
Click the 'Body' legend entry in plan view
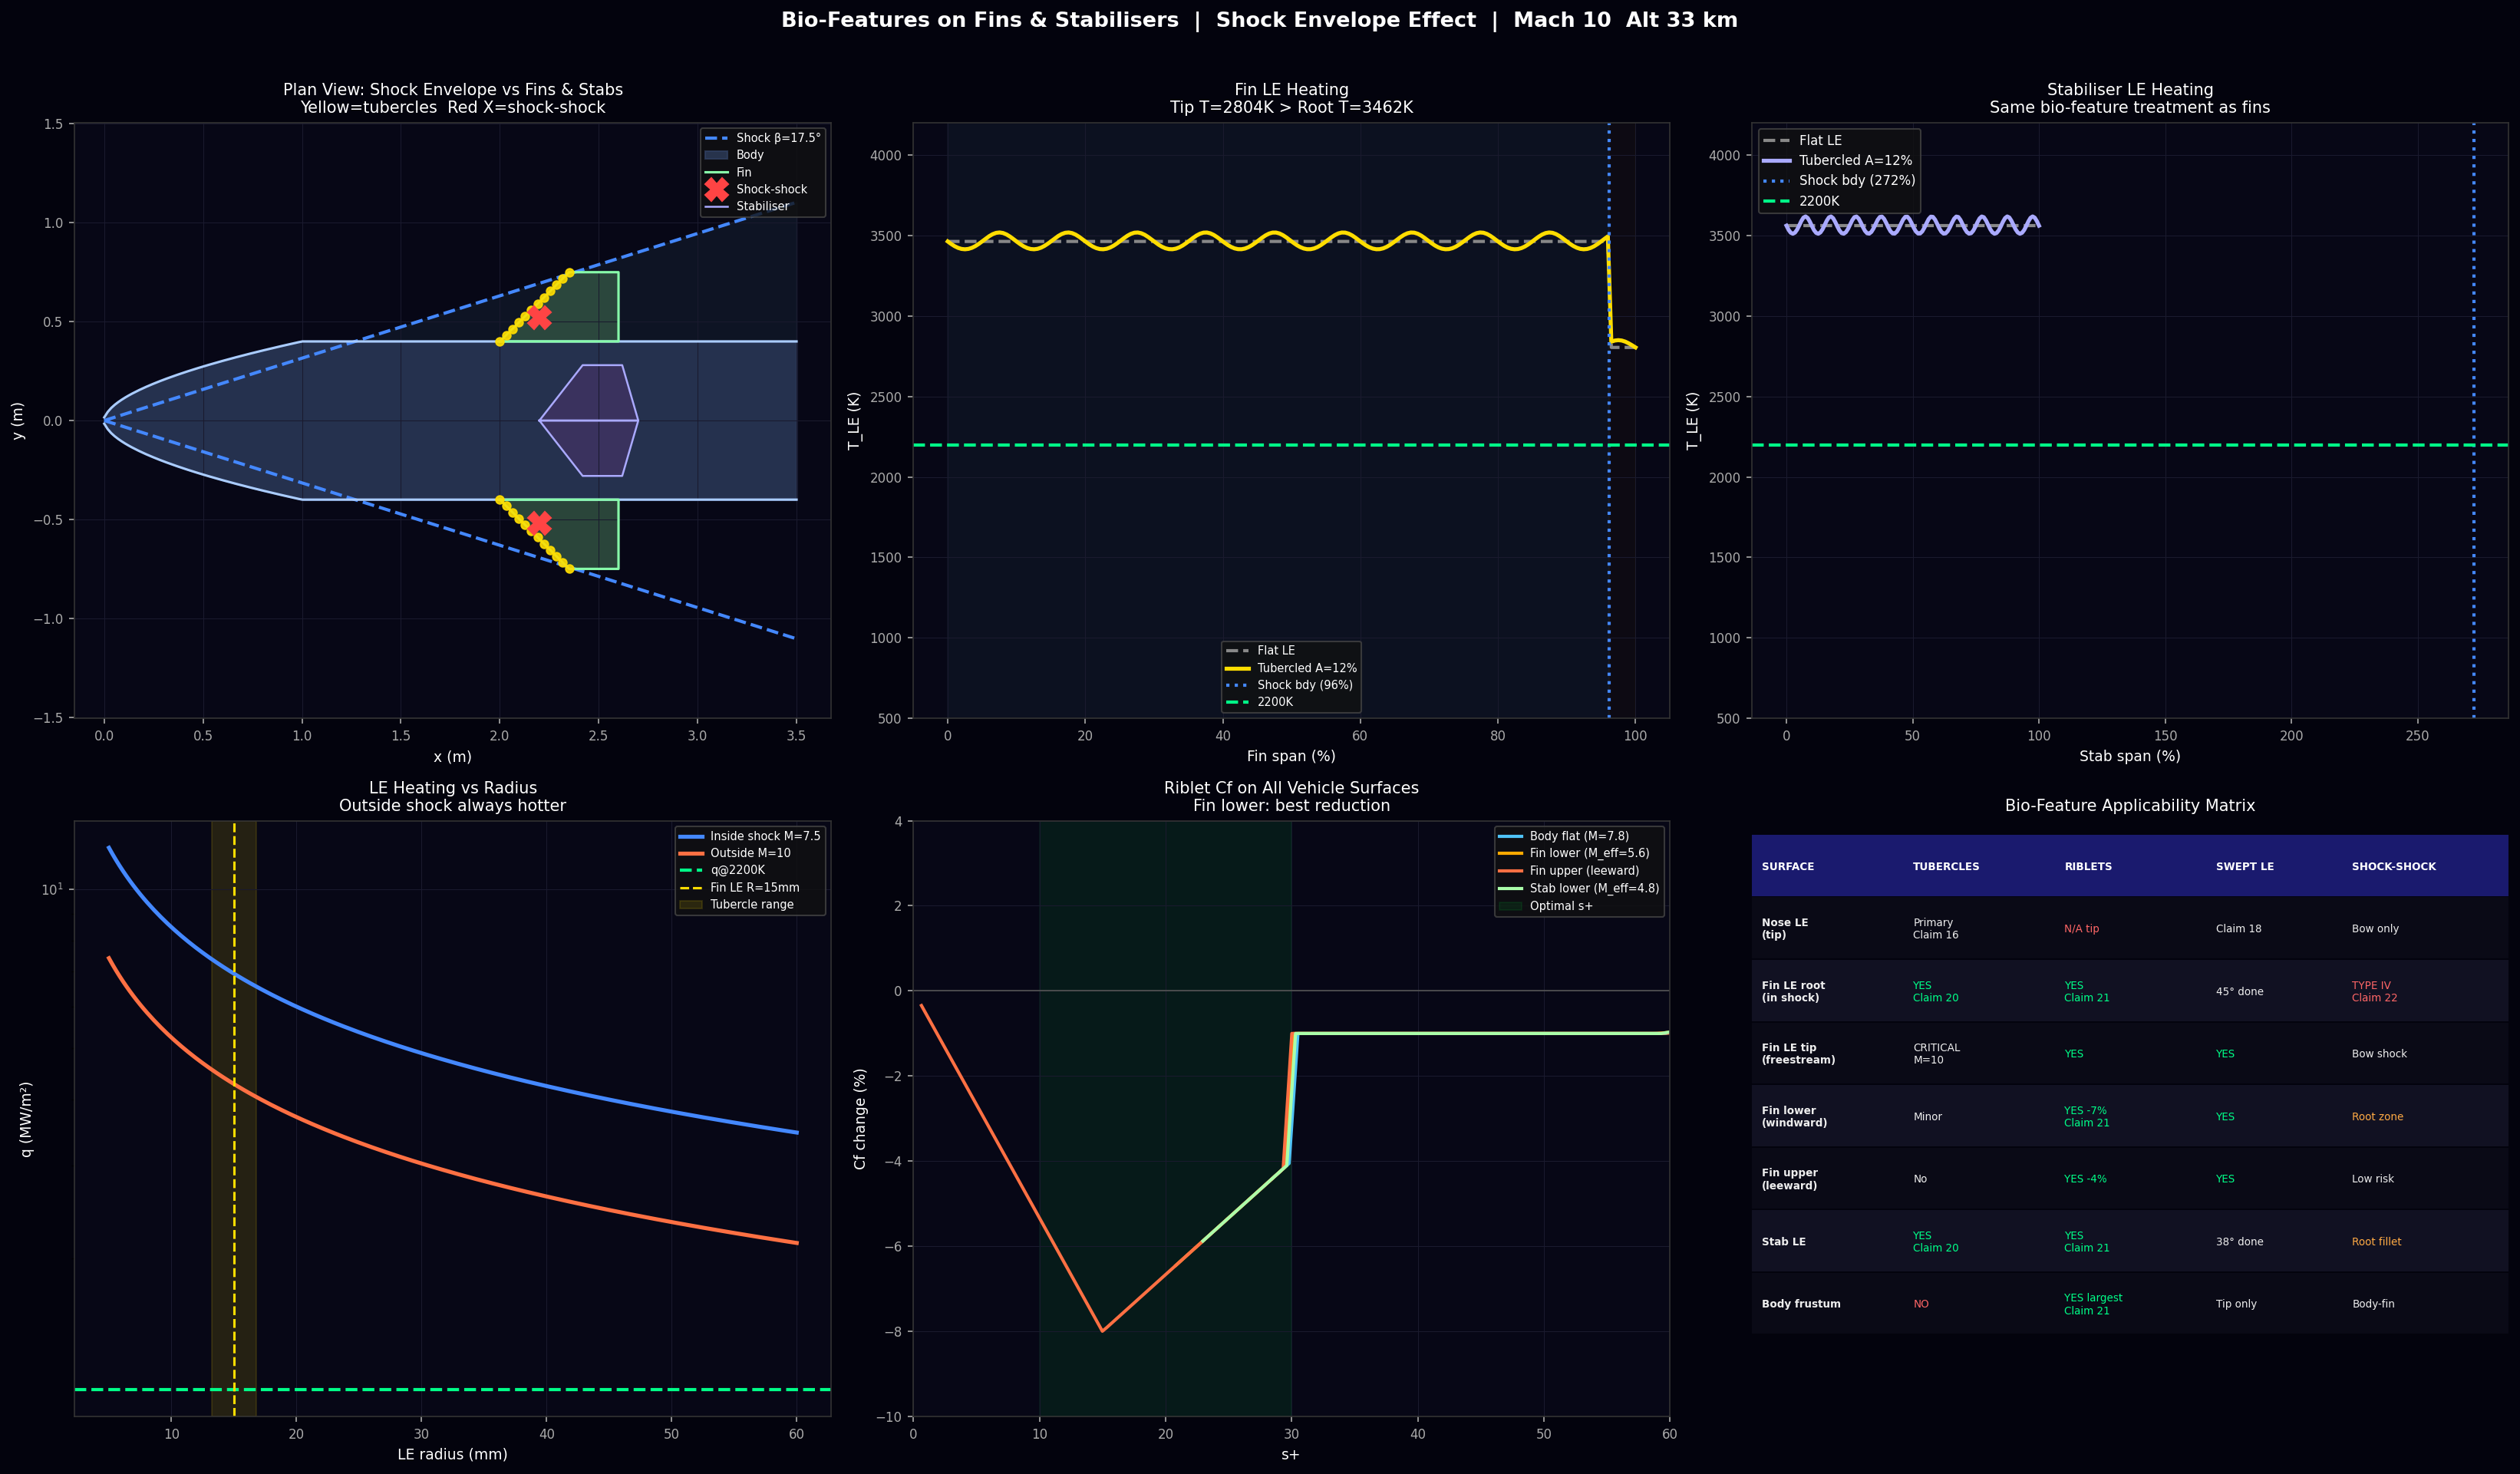734,155
